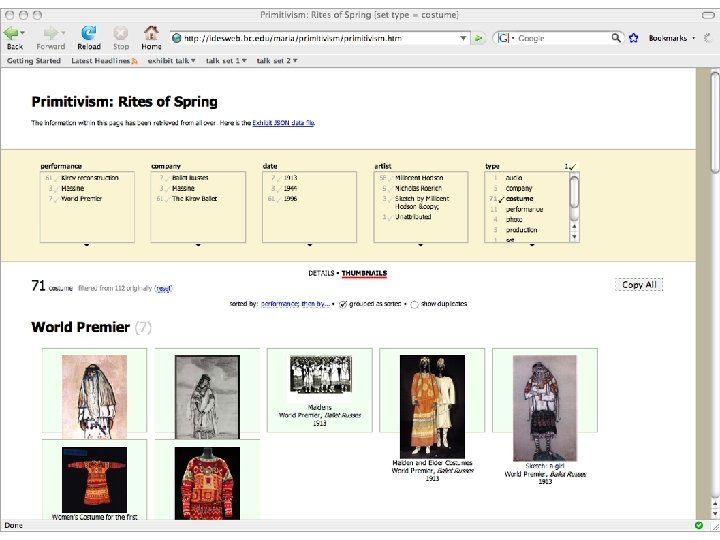Click the Home house icon
Viewport: 720px width, 540px height.
[151, 33]
